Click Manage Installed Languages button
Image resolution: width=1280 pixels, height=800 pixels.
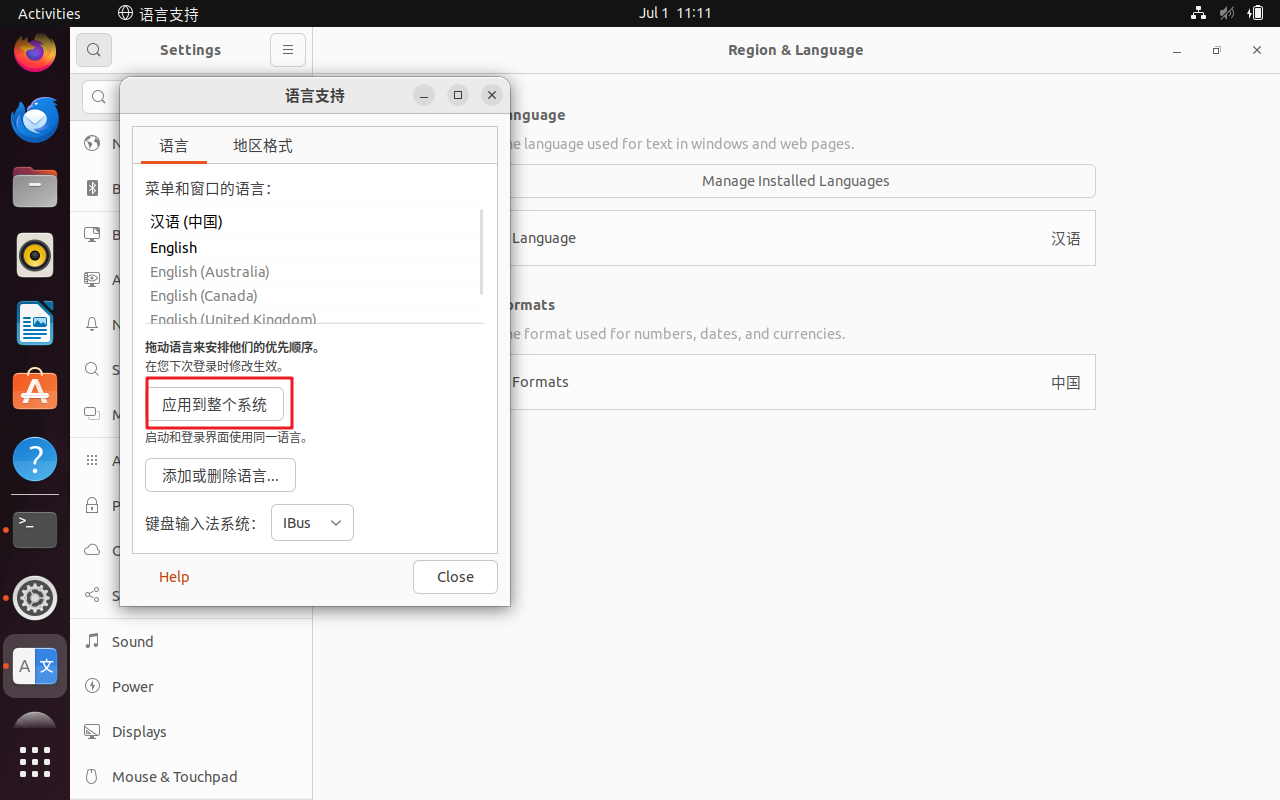coord(795,181)
